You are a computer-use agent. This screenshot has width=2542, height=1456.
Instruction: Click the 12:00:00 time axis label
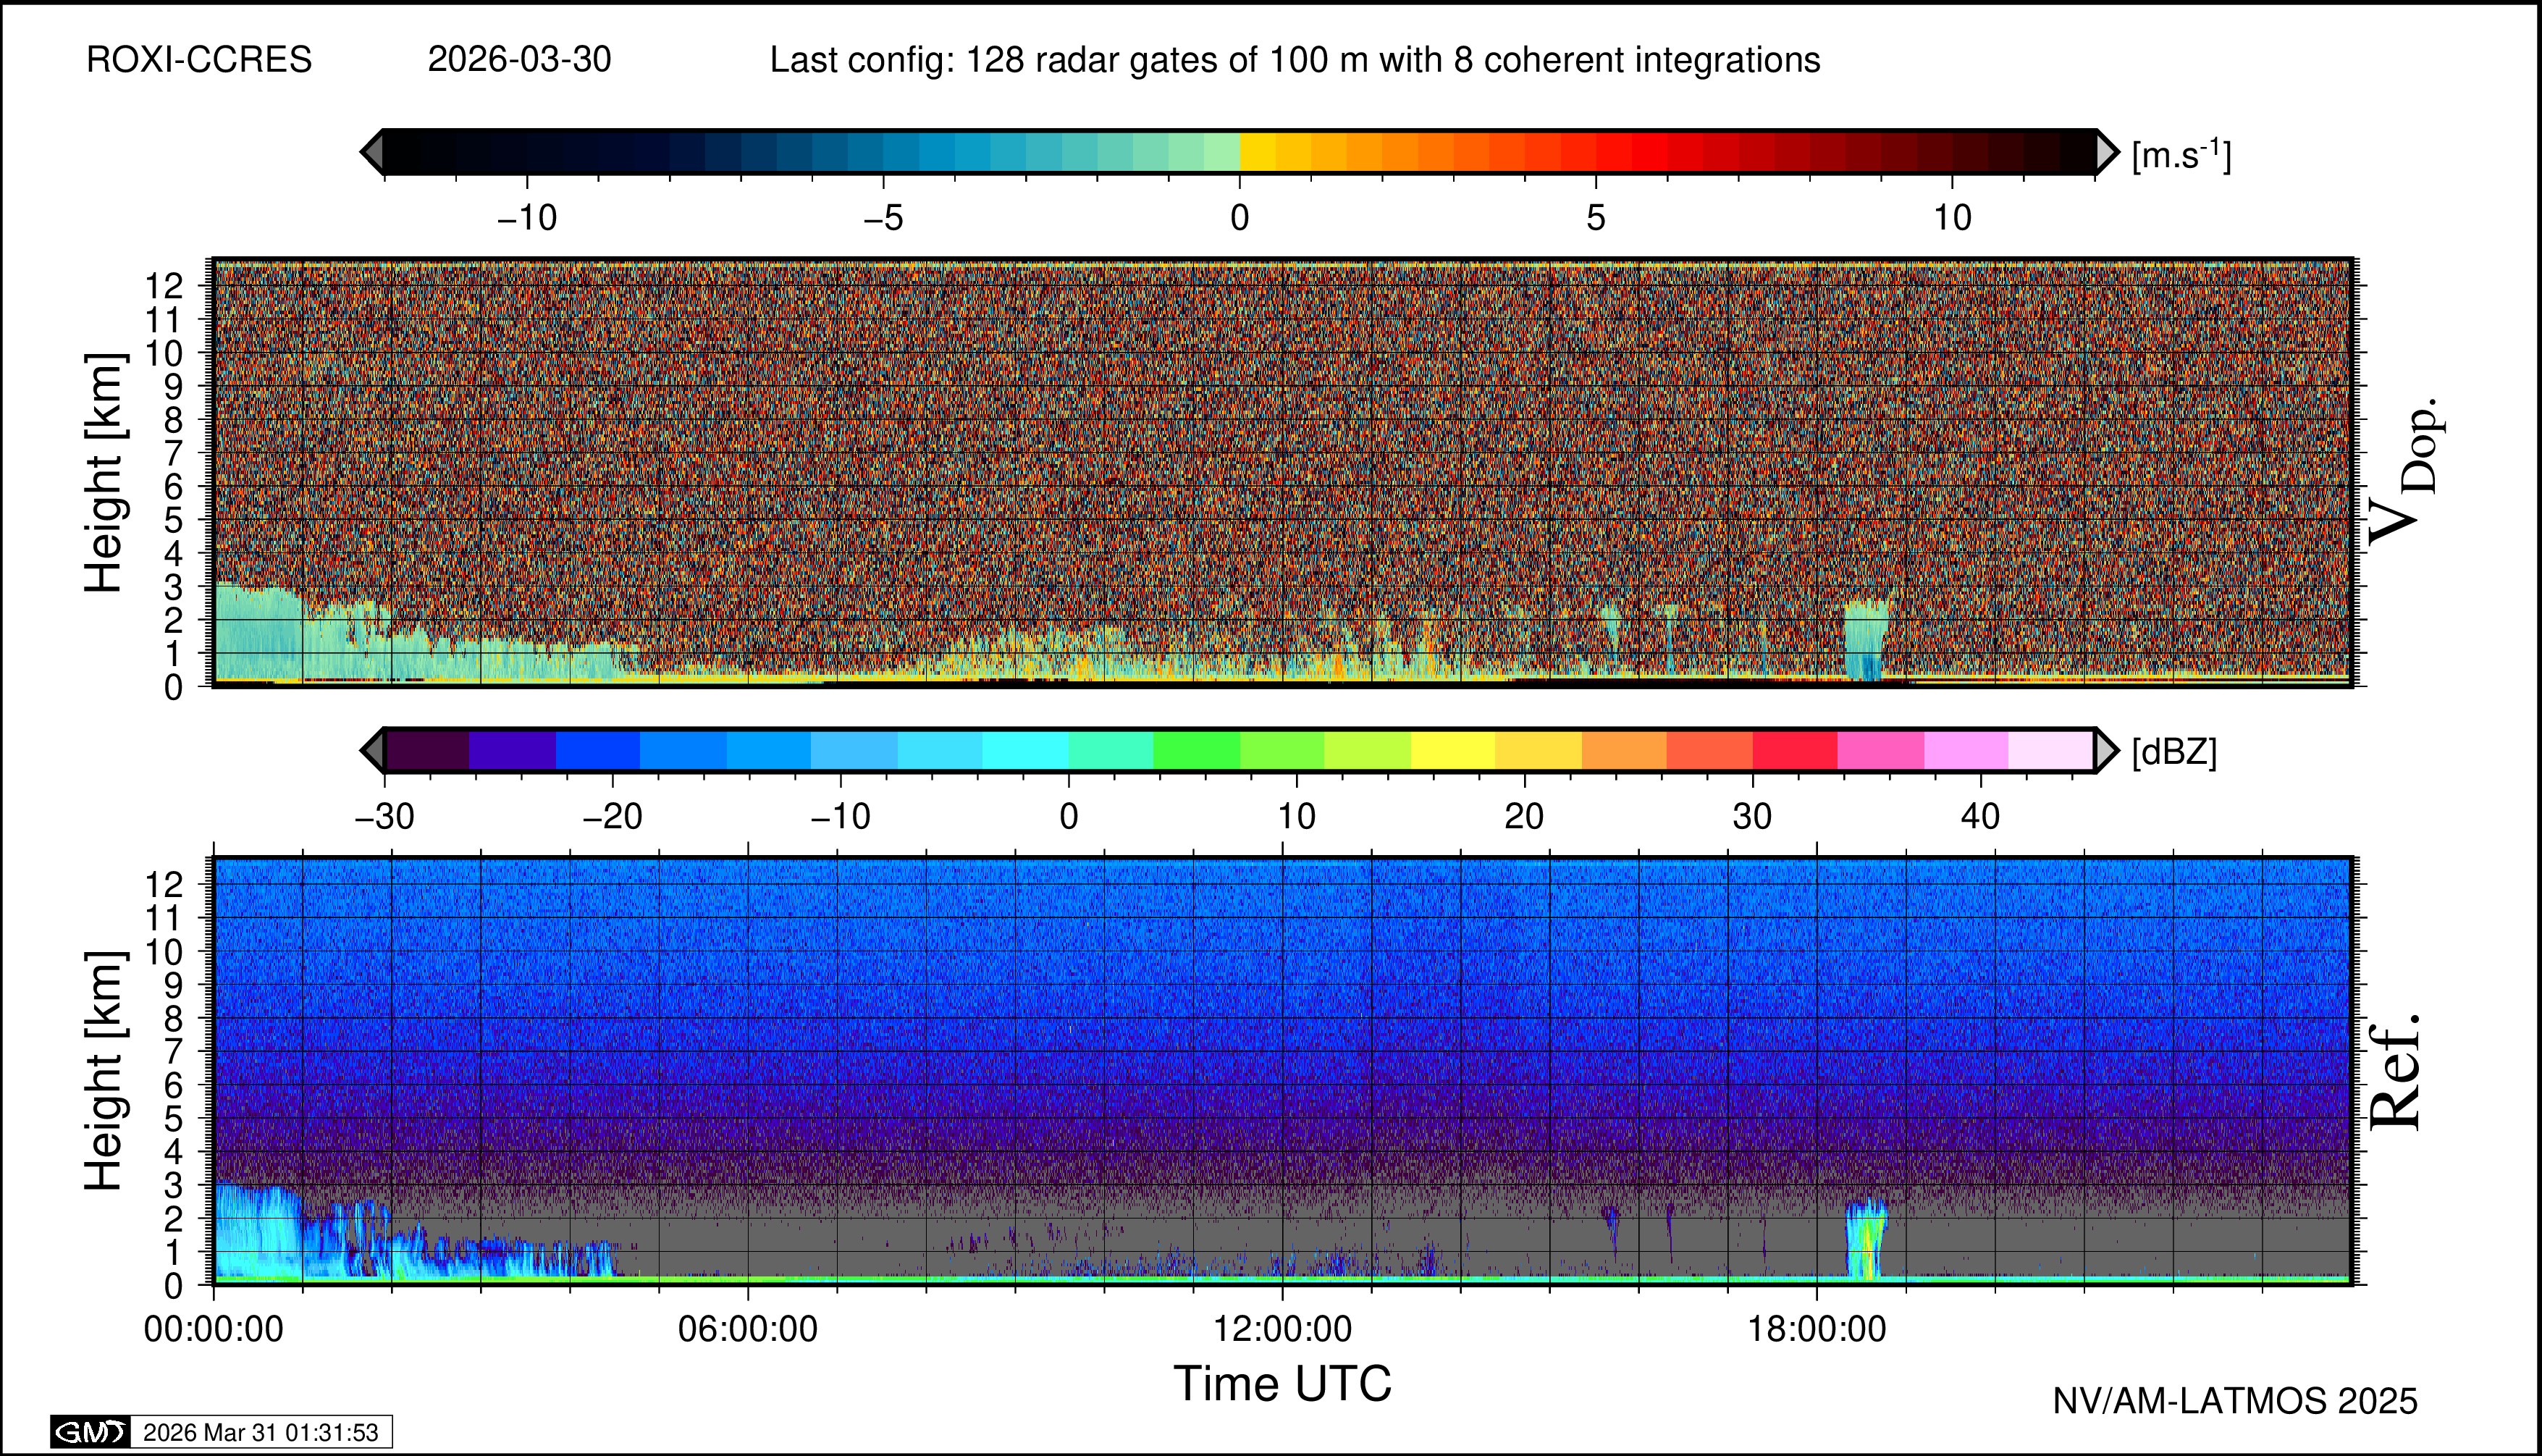[x=1283, y=1329]
